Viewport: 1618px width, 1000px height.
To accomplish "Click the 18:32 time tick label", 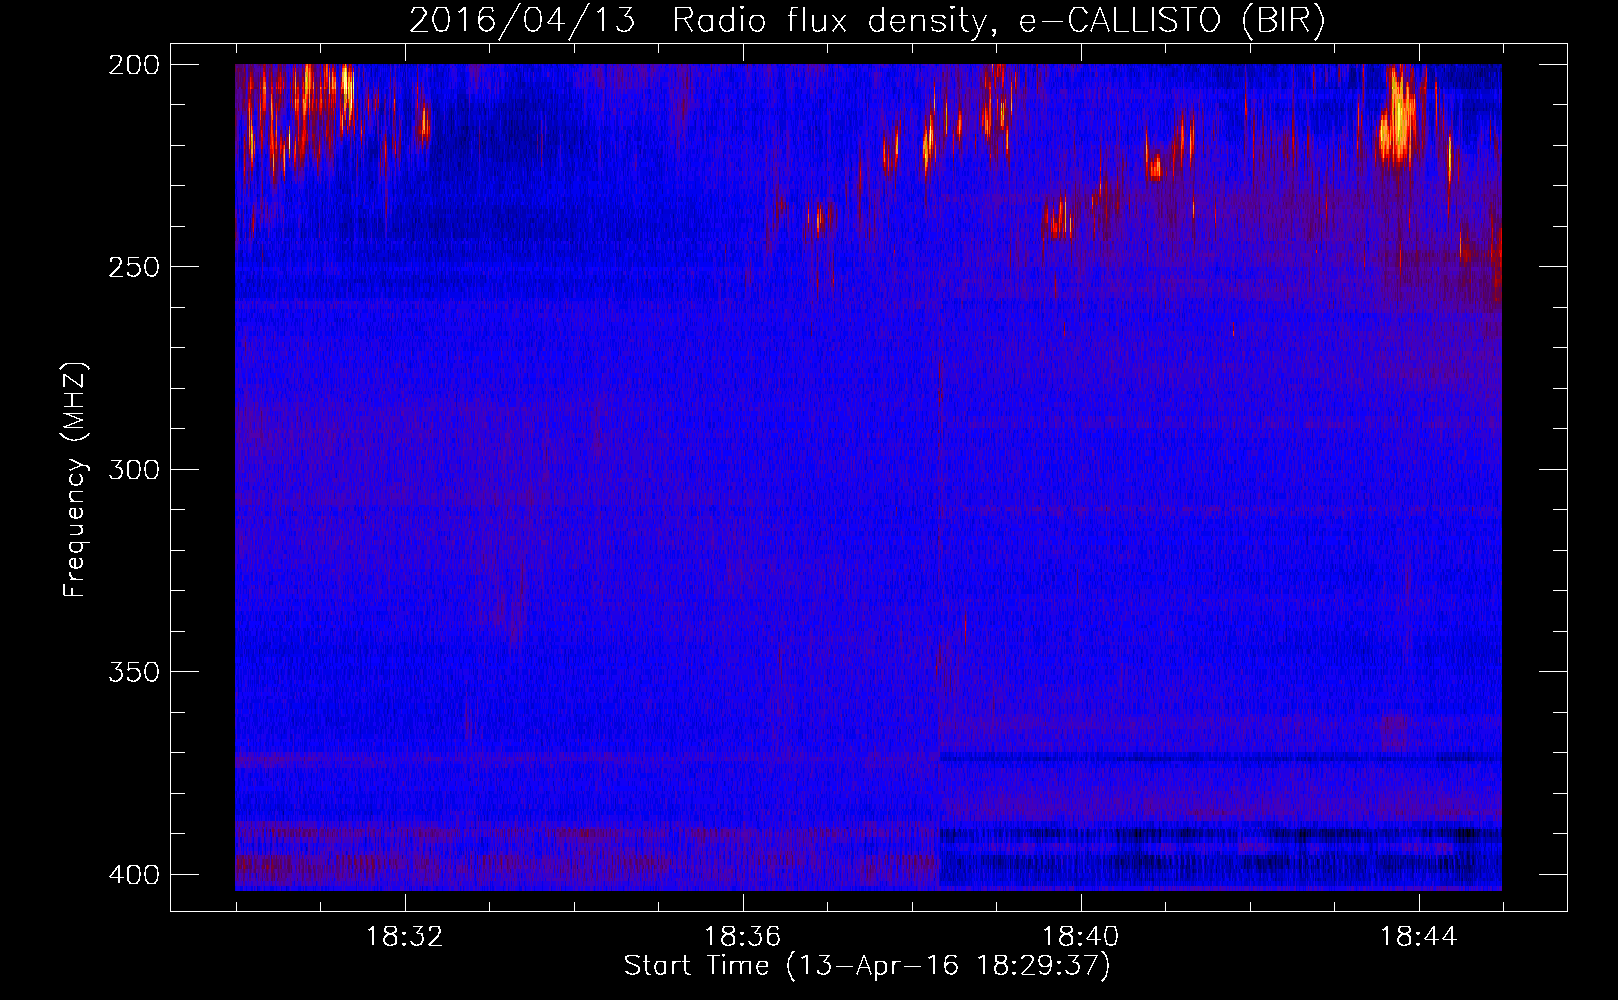I will [404, 937].
